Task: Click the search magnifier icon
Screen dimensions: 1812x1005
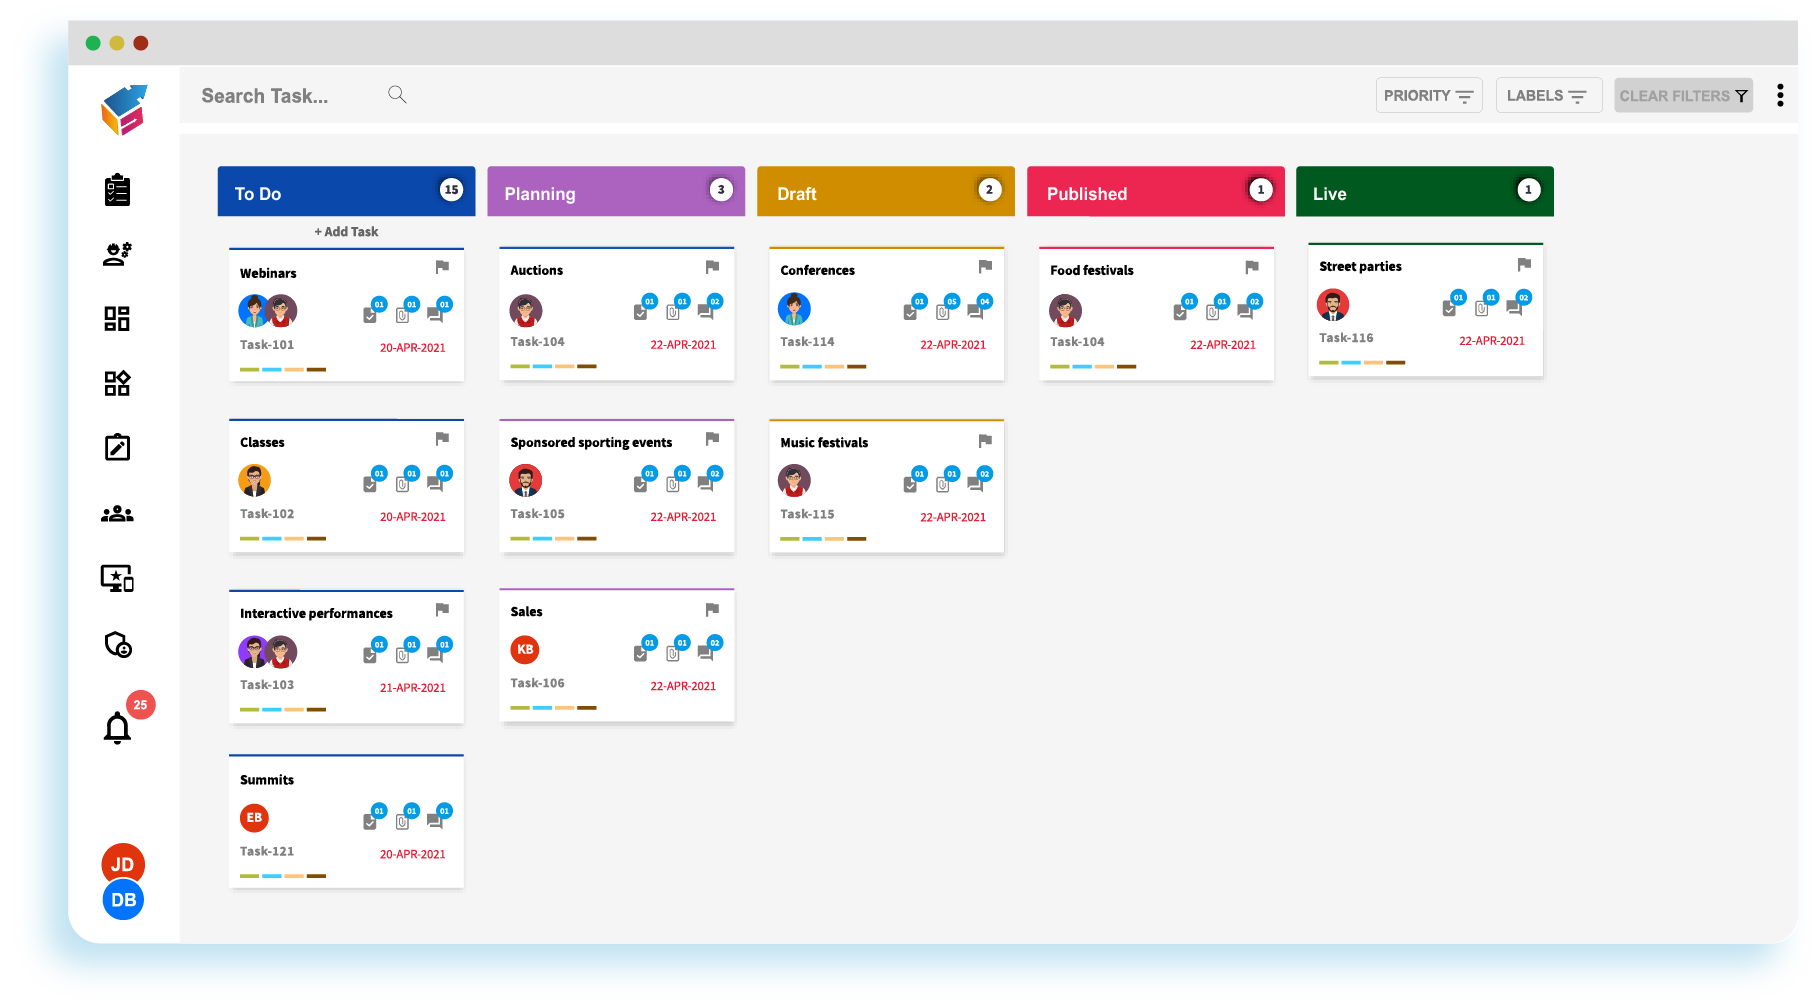Action: tap(397, 95)
